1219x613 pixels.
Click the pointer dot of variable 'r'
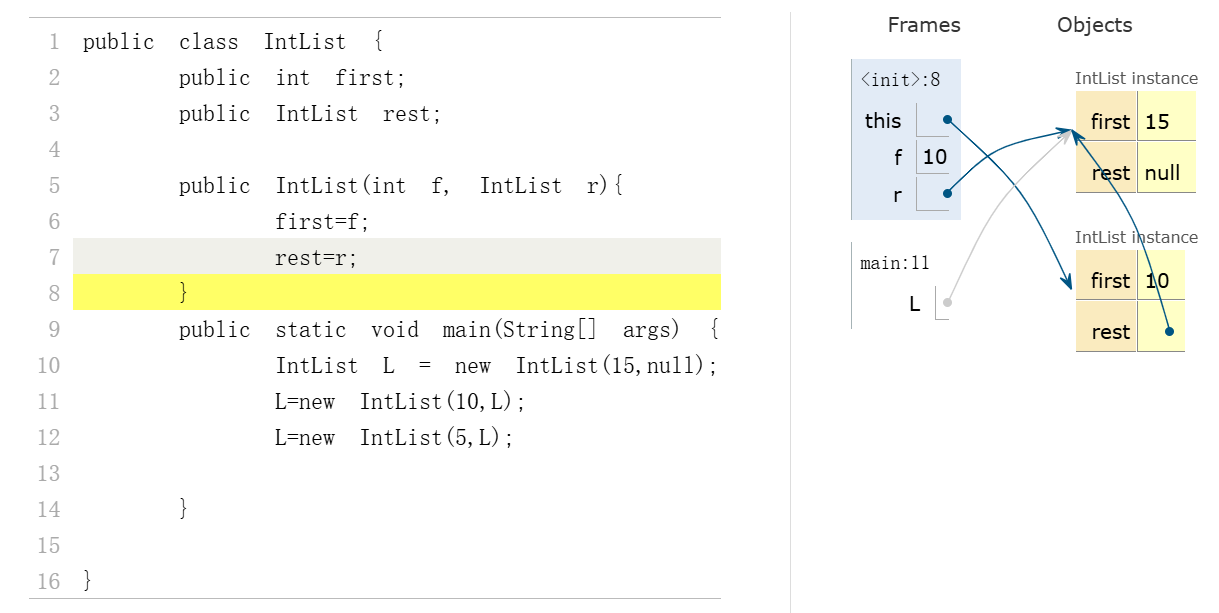[x=947, y=194]
